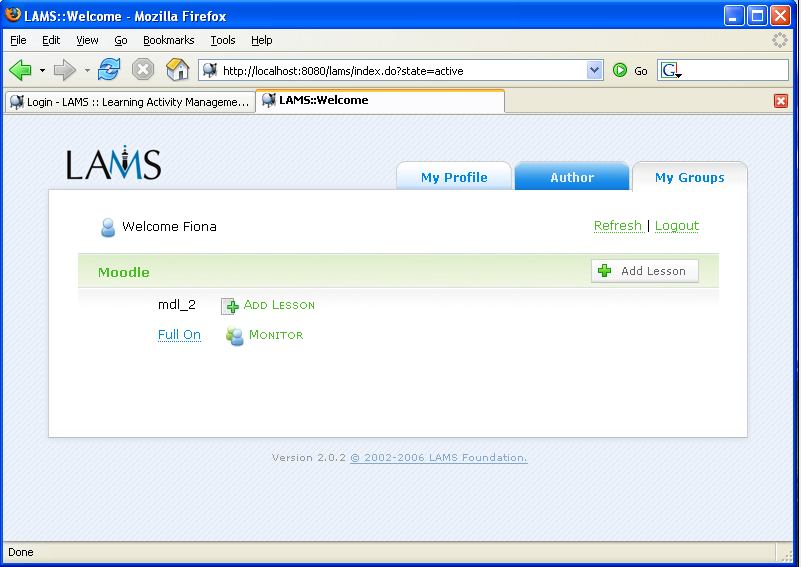Switch to the My Profile tab

[454, 177]
